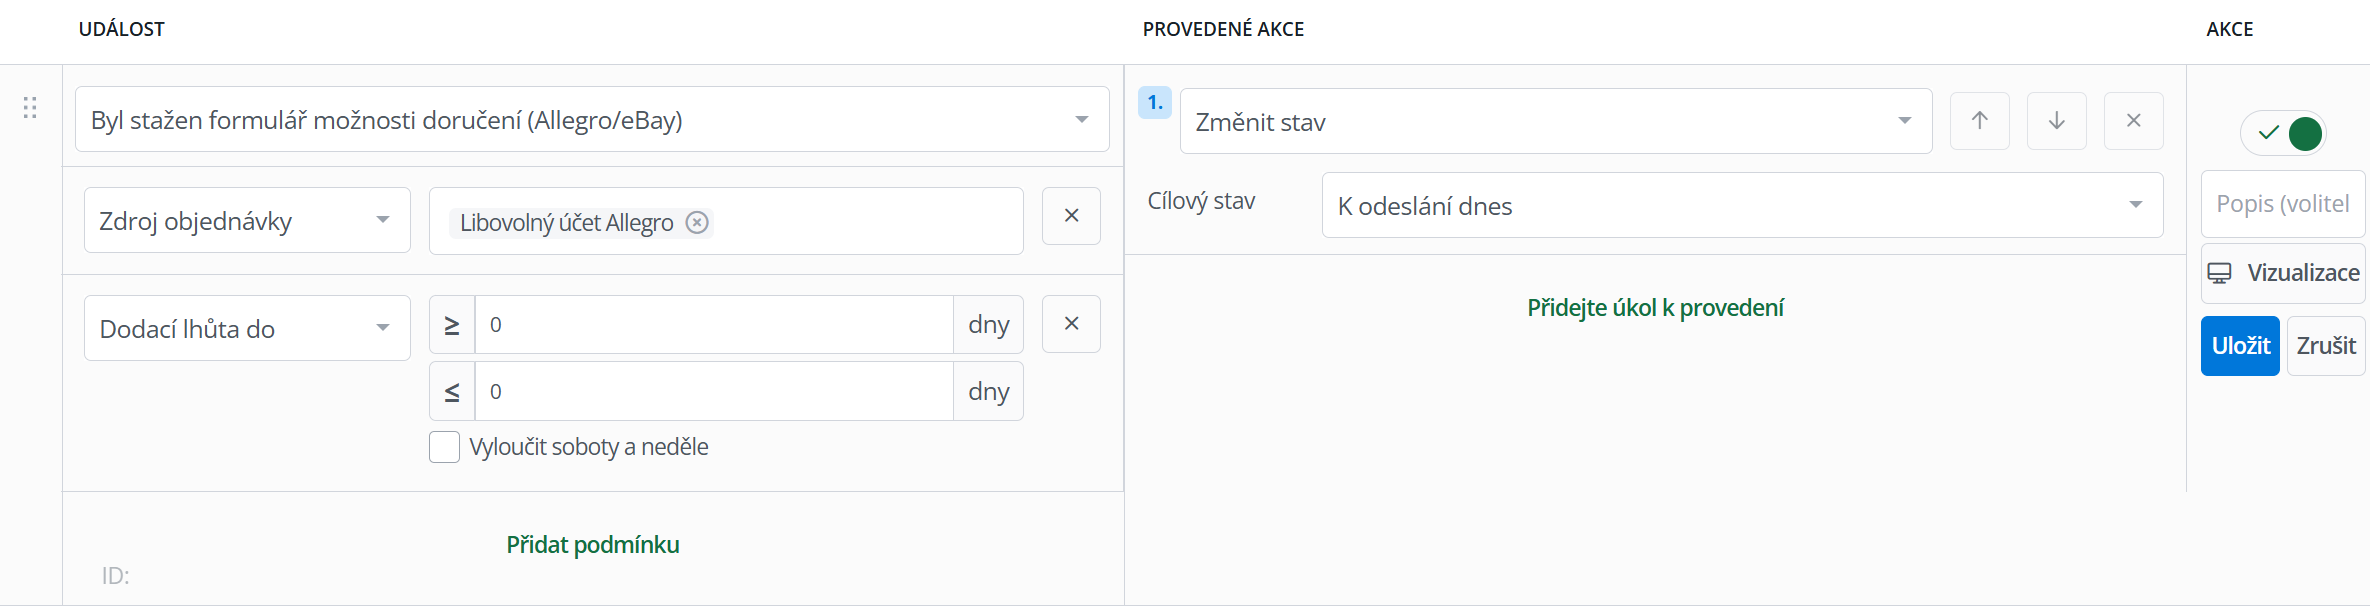Grab the drag handle dots icon
Viewport: 2370px width, 606px height.
30,108
